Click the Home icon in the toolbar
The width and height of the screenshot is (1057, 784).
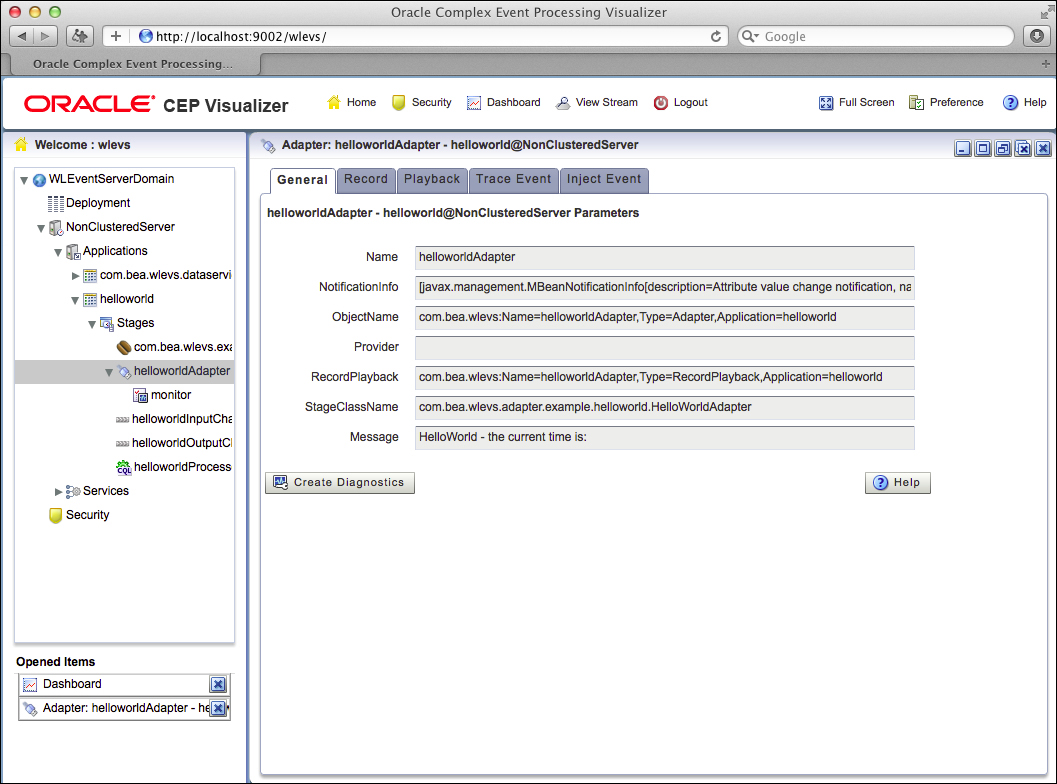tap(334, 103)
